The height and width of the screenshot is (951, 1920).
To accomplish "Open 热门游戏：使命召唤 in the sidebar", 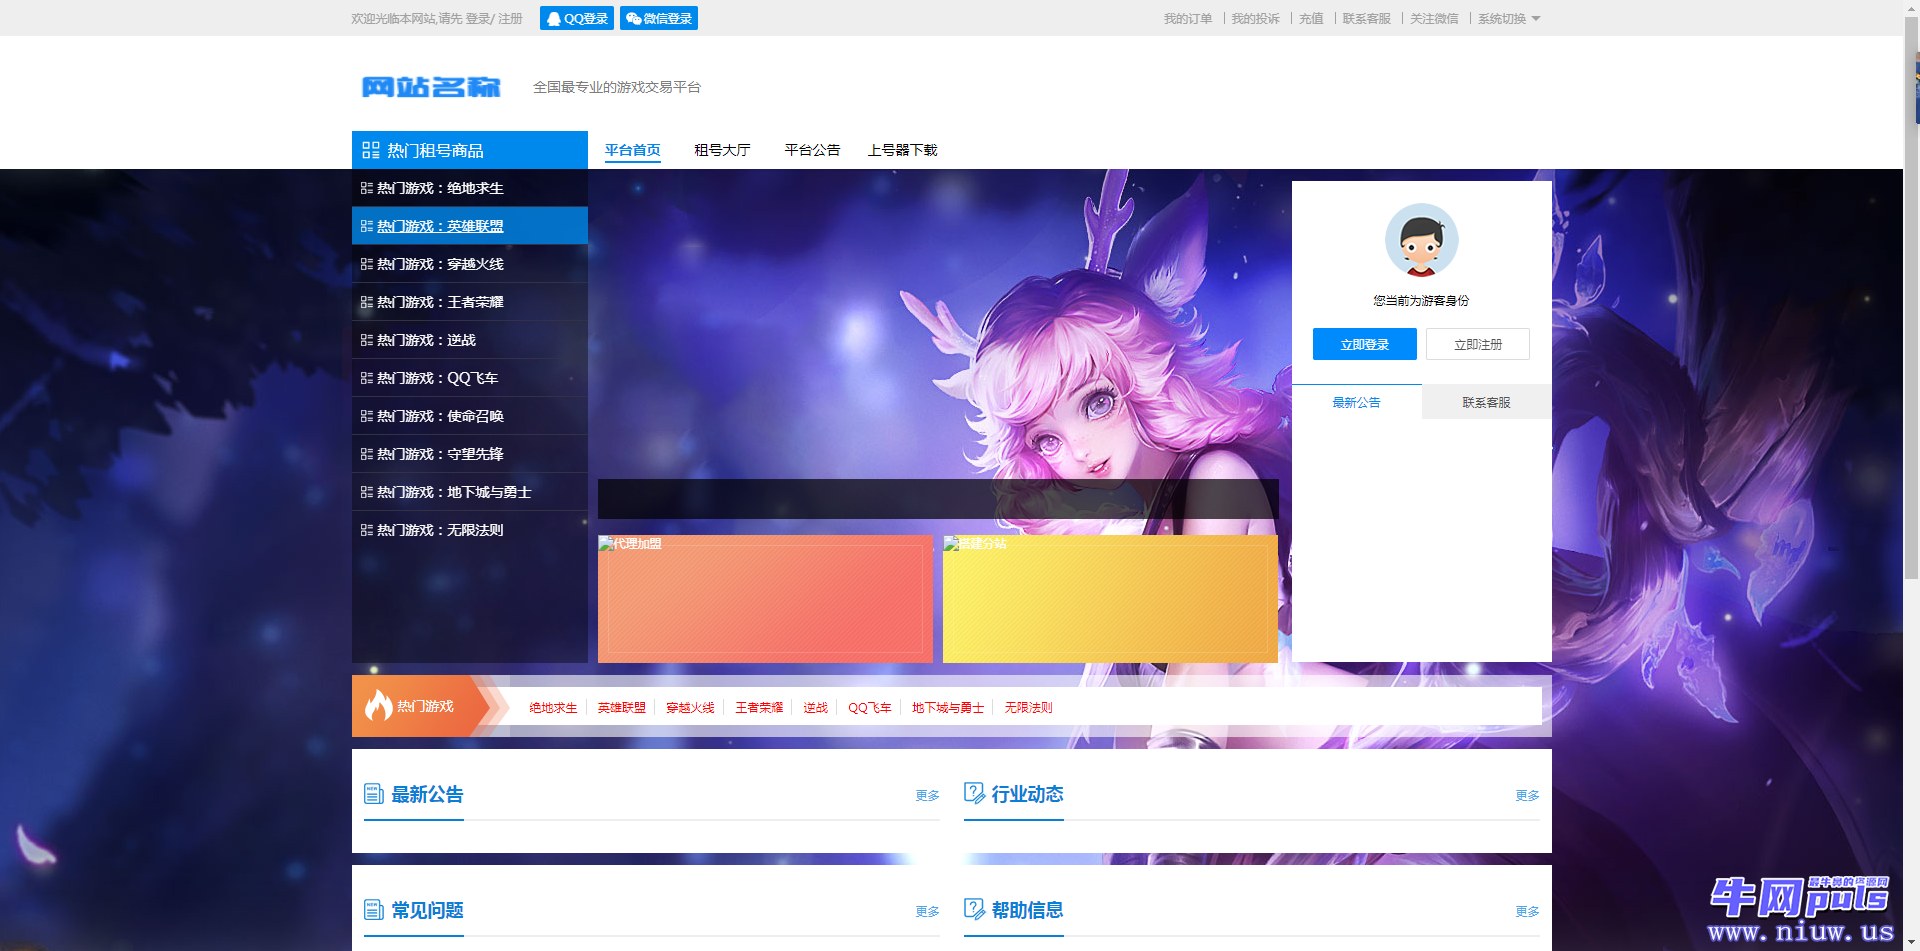I will tap(470, 416).
